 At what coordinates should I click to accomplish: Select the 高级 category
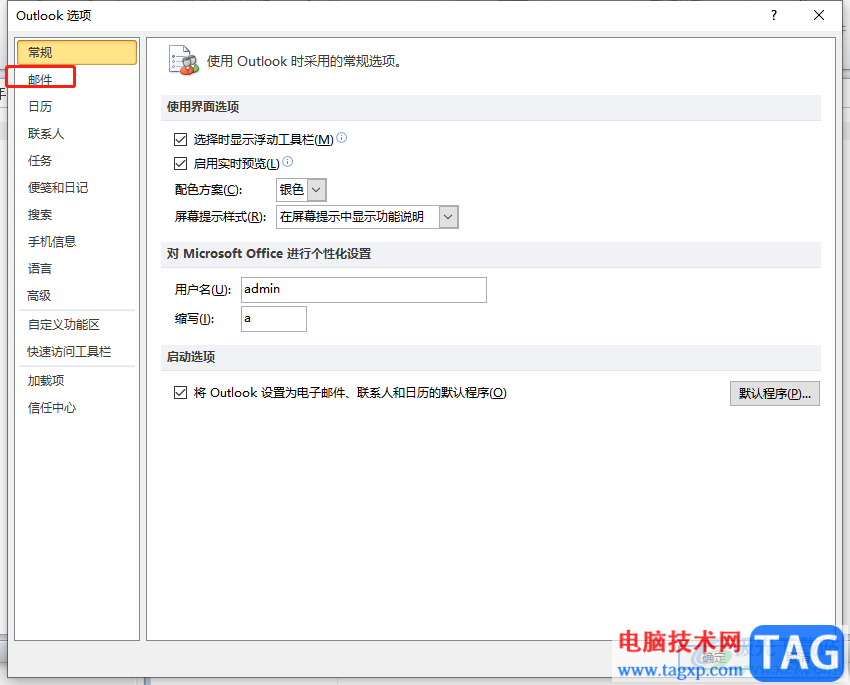(x=76, y=296)
